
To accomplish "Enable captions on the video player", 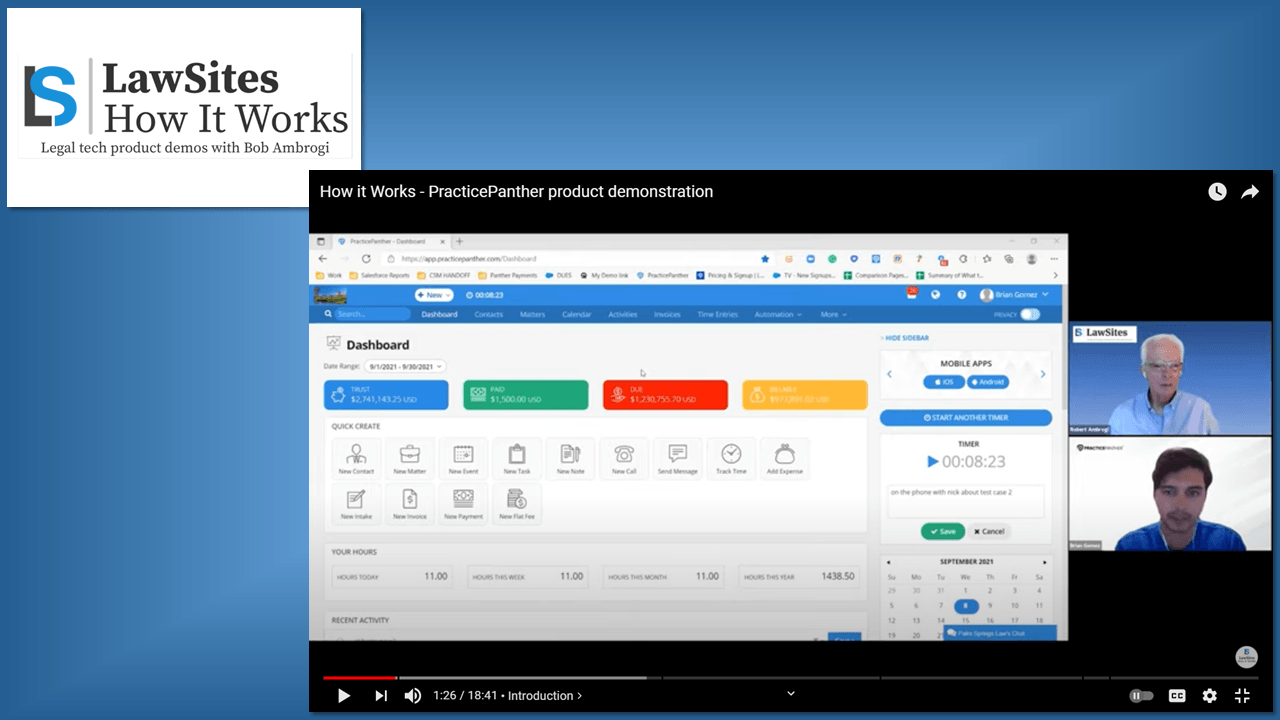I will 1177,695.
